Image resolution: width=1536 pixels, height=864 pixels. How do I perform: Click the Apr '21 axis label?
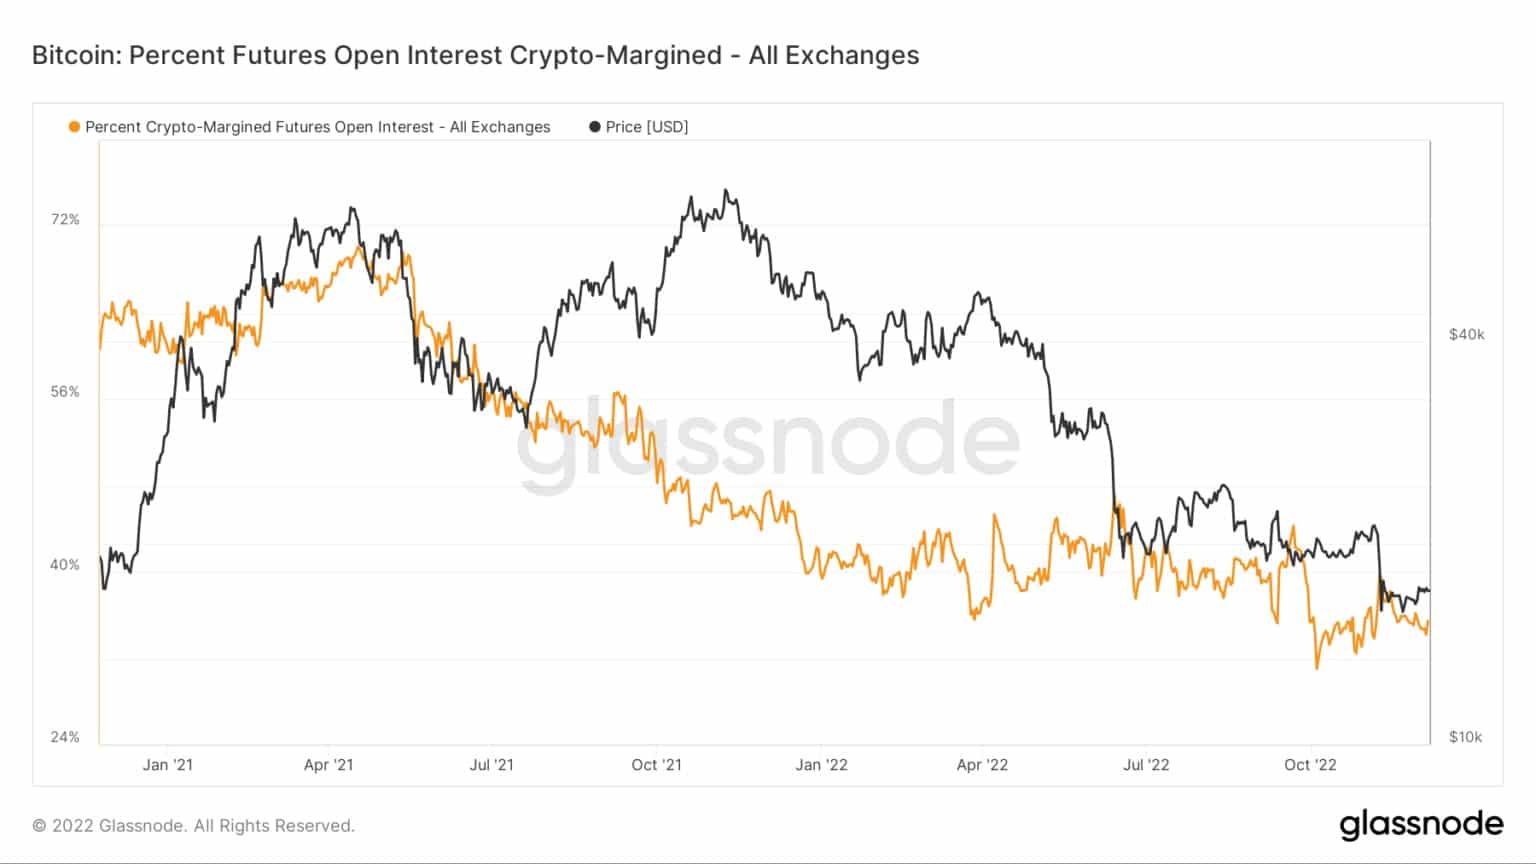[x=328, y=765]
